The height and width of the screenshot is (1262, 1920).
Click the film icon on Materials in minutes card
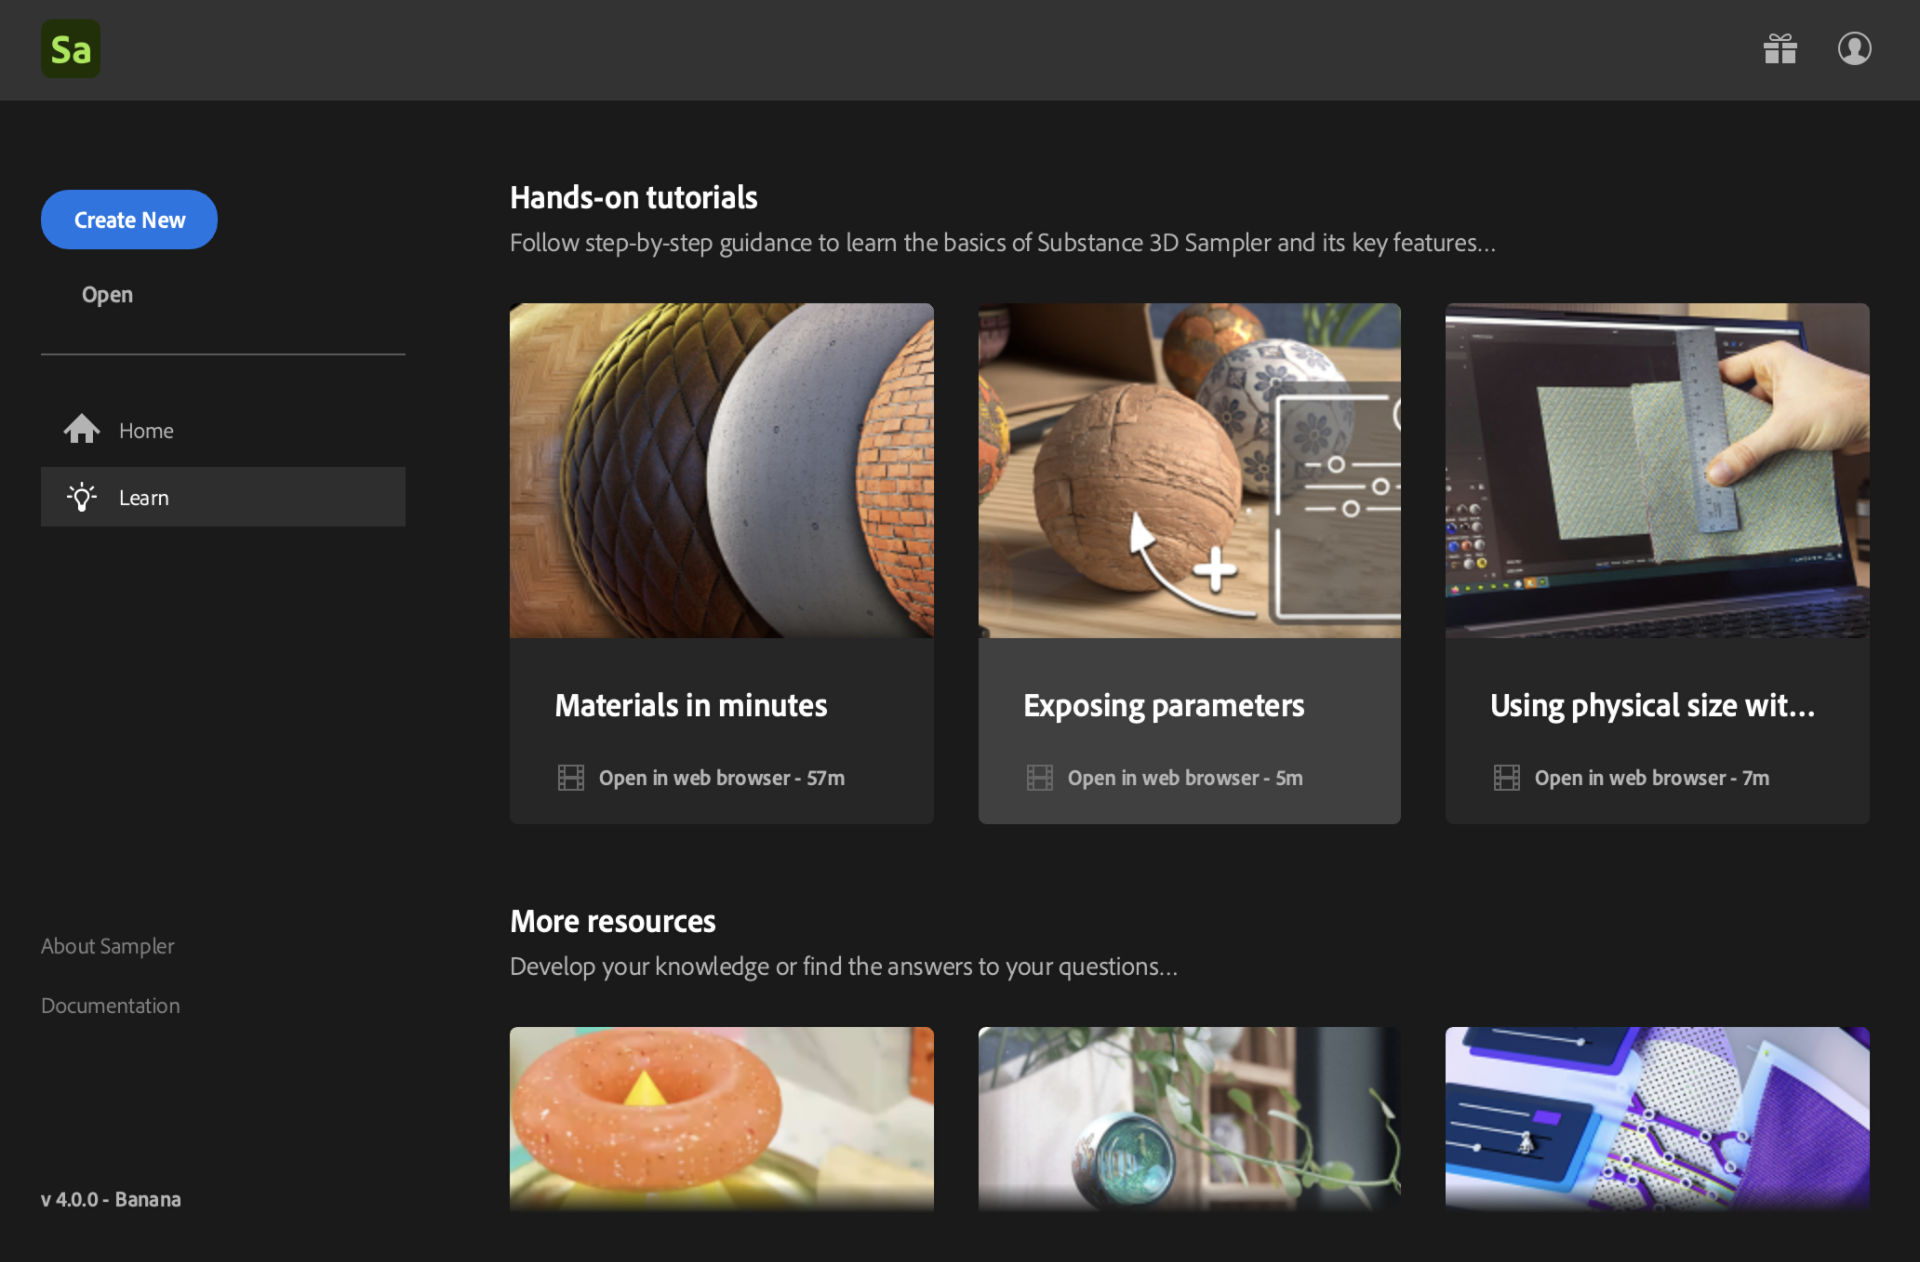point(571,777)
